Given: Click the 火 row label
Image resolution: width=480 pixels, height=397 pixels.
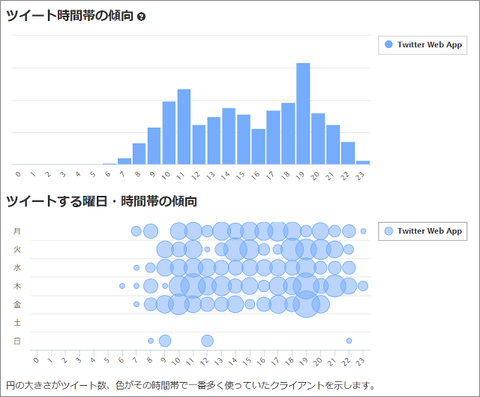Looking at the screenshot, I should pyautogui.click(x=17, y=249).
